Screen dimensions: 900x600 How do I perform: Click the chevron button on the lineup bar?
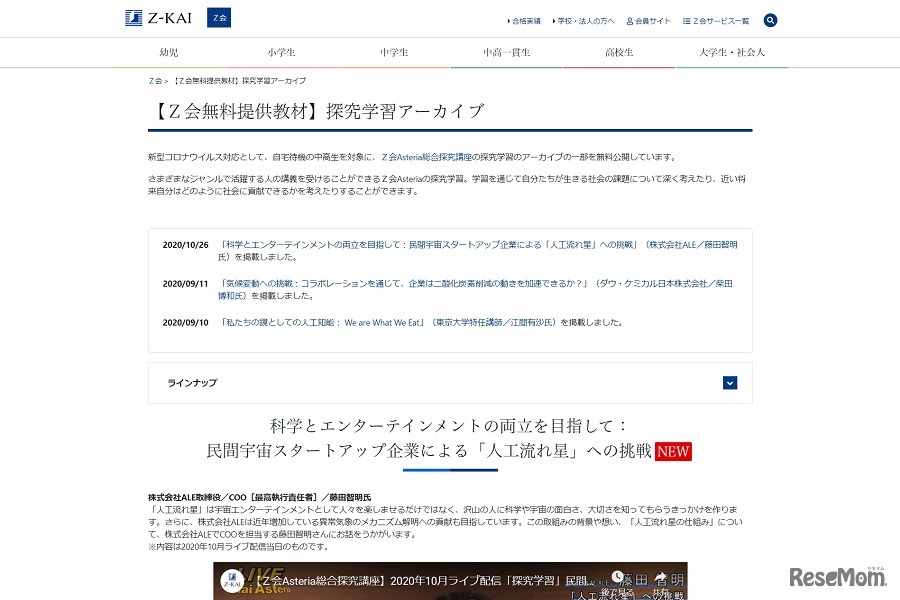[730, 383]
